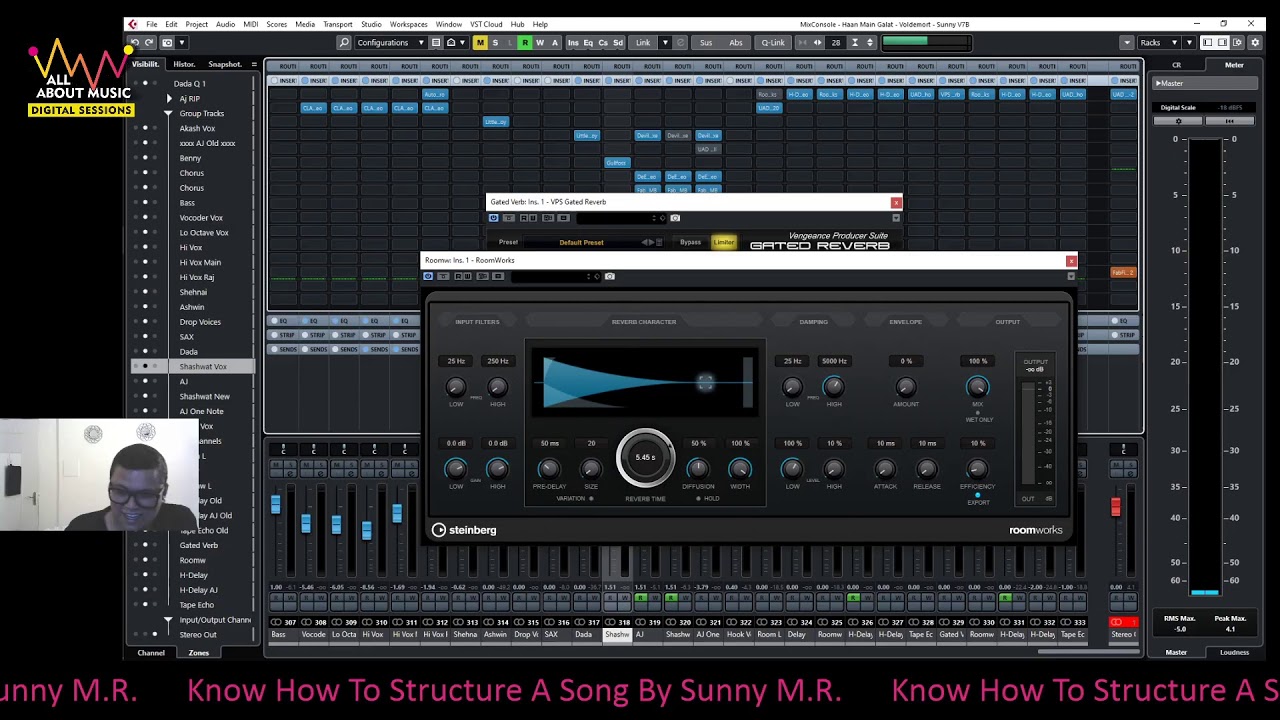The image size is (1280, 720).
Task: Open the VST Cloud menu
Action: [x=486, y=24]
